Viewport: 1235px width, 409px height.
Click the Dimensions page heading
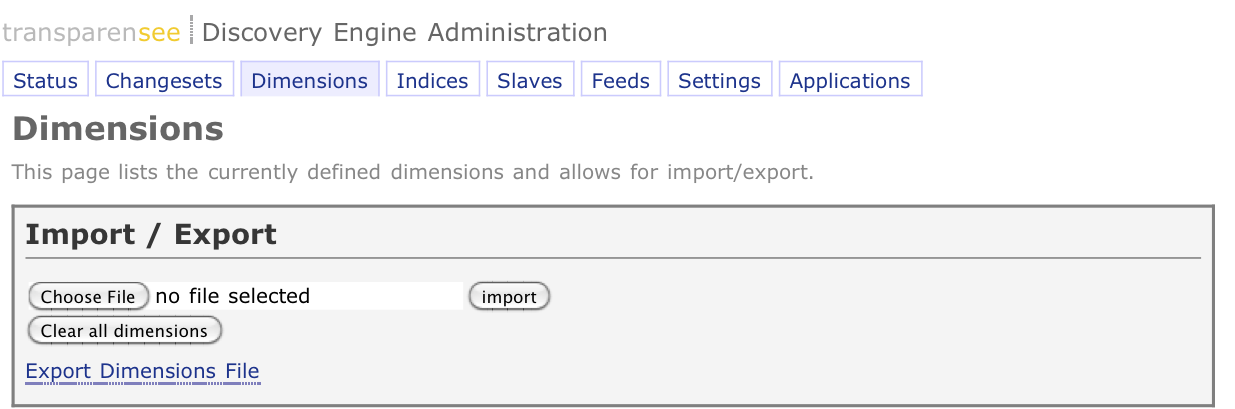[x=118, y=129]
